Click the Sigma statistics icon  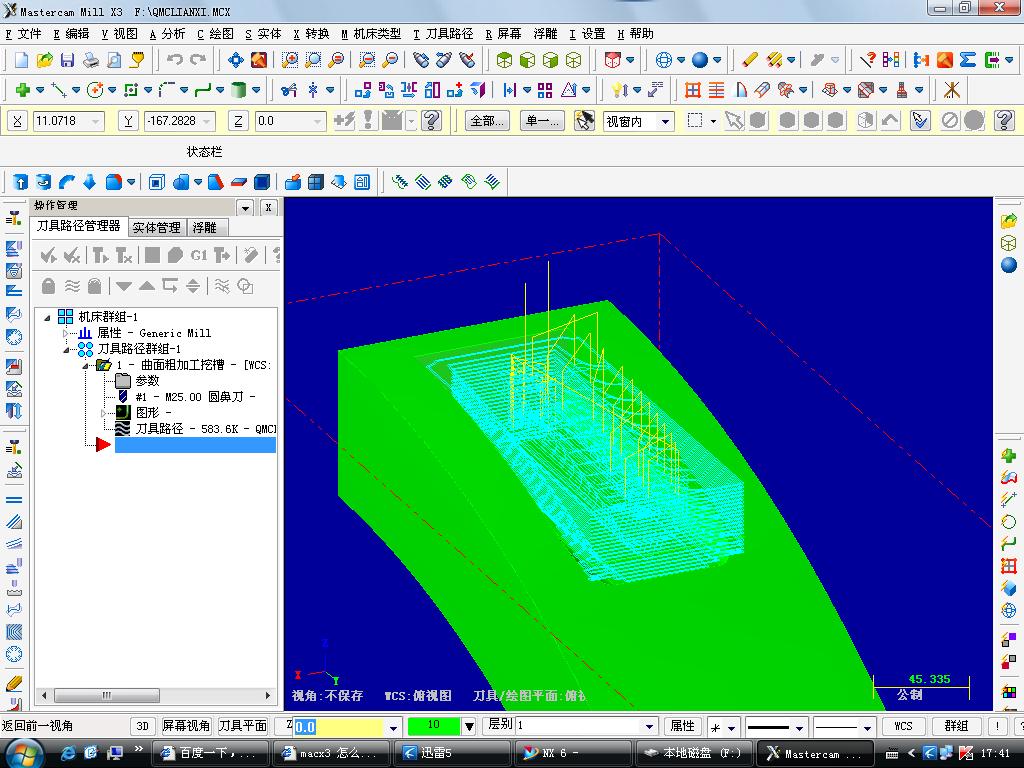[x=968, y=60]
